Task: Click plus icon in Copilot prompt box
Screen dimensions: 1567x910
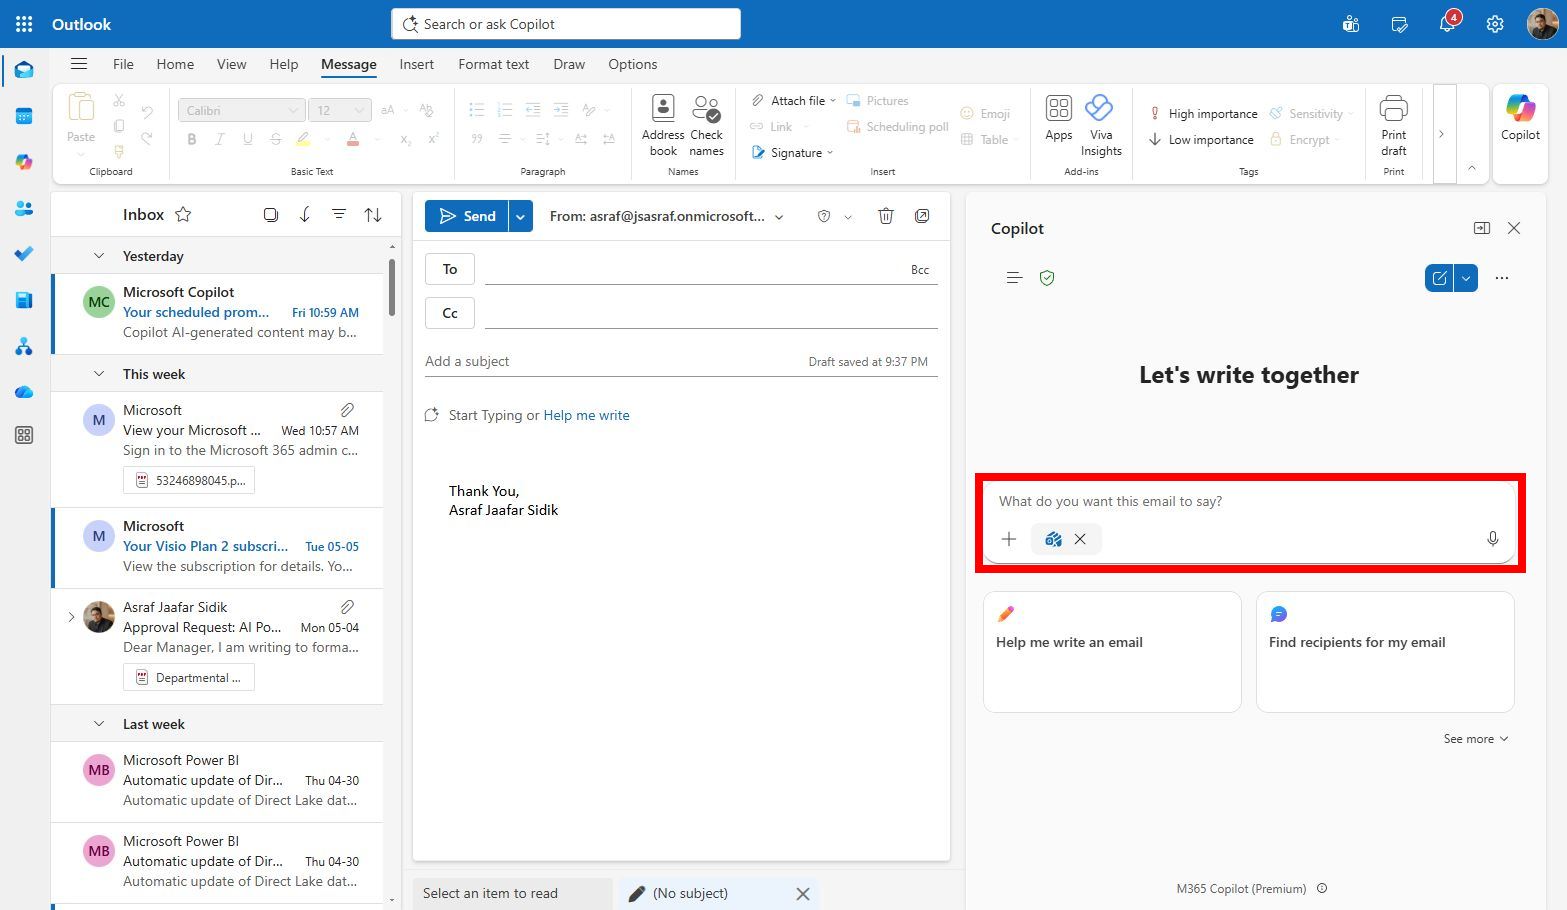Action: [1009, 539]
